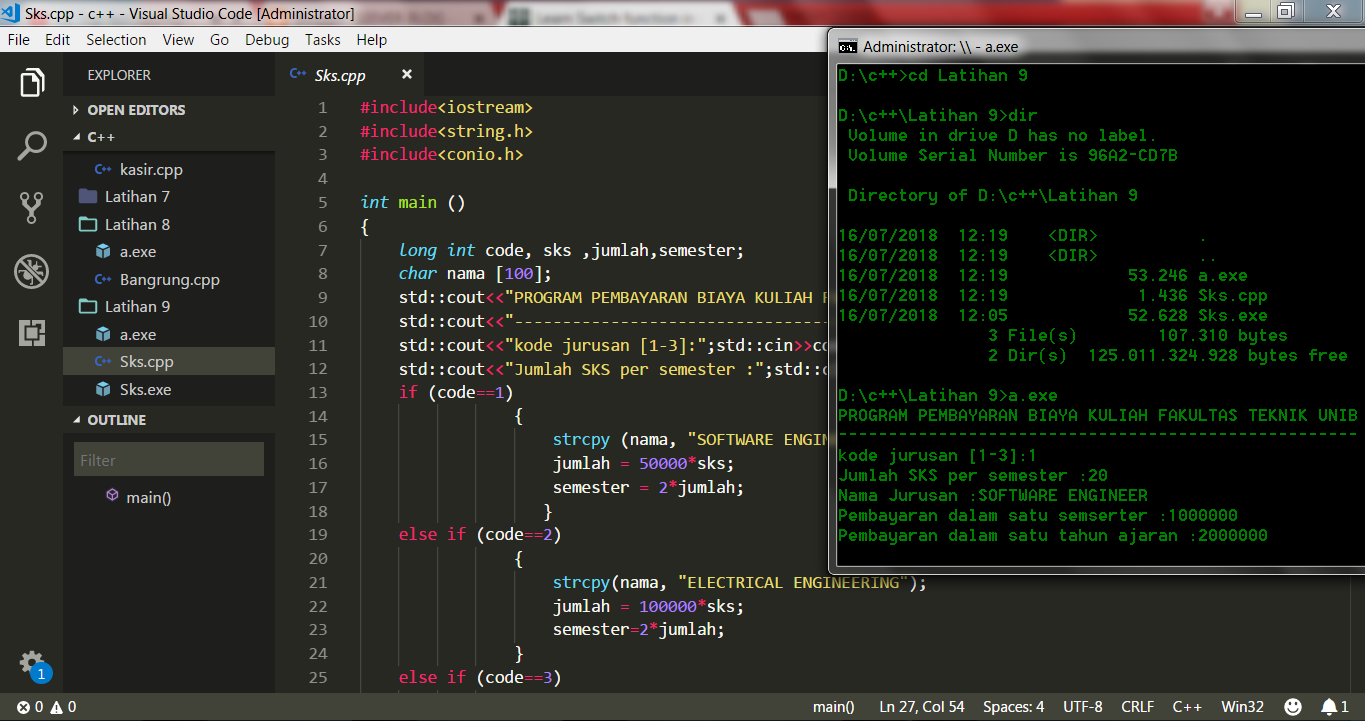Click the Sks.exe file icon
1365x721 pixels.
pyautogui.click(x=103, y=389)
